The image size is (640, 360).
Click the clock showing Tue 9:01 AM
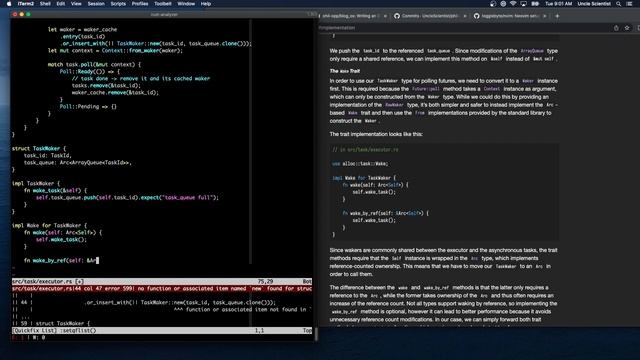coord(558,4)
